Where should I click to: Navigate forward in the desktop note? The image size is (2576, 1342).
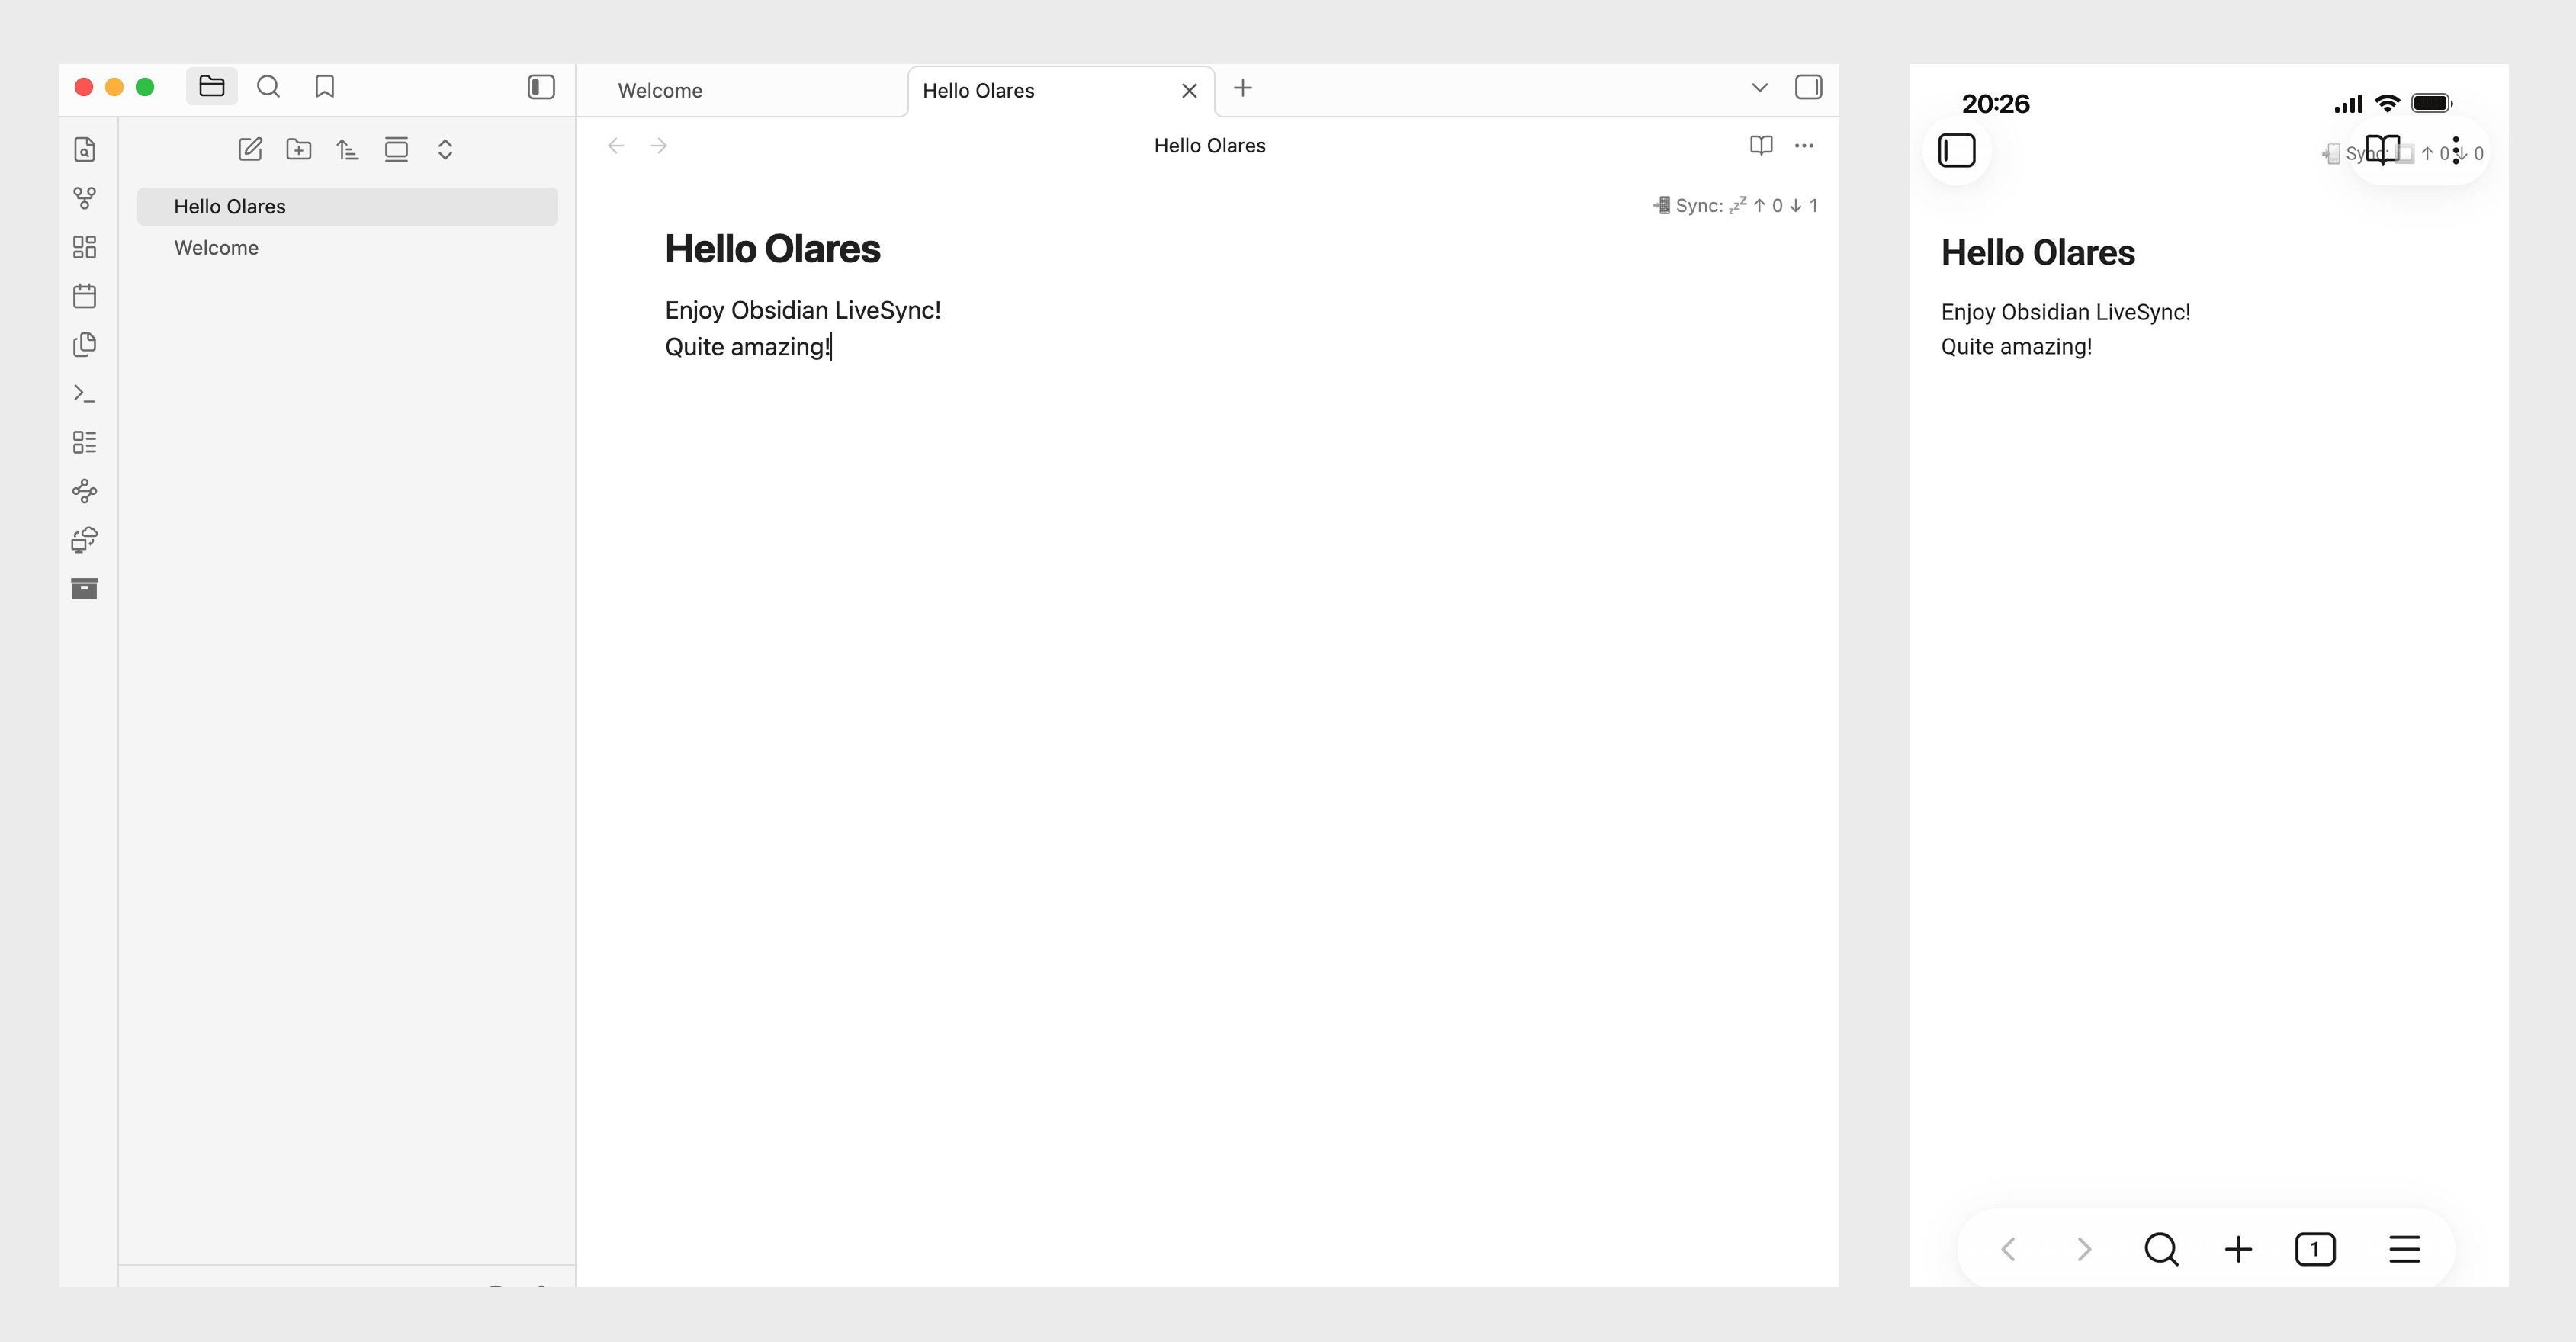[659, 146]
